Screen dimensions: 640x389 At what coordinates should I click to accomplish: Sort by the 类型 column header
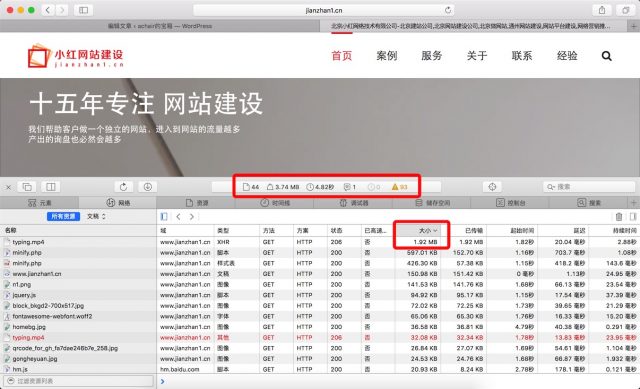(236, 231)
